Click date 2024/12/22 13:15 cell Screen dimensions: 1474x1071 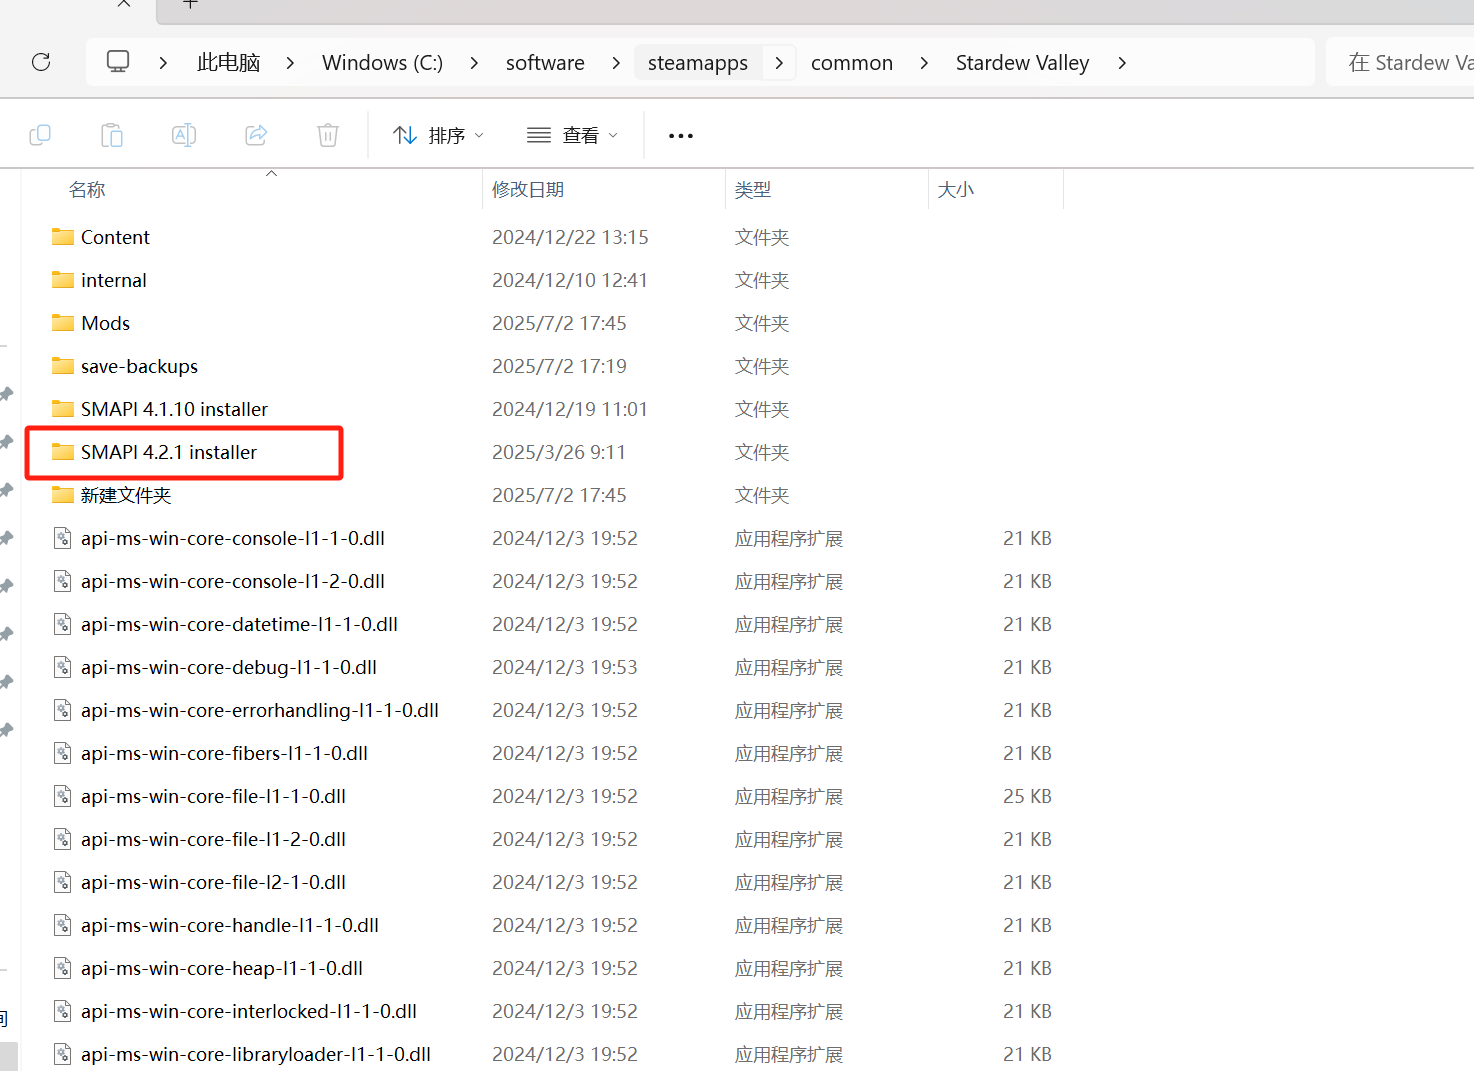570,237
